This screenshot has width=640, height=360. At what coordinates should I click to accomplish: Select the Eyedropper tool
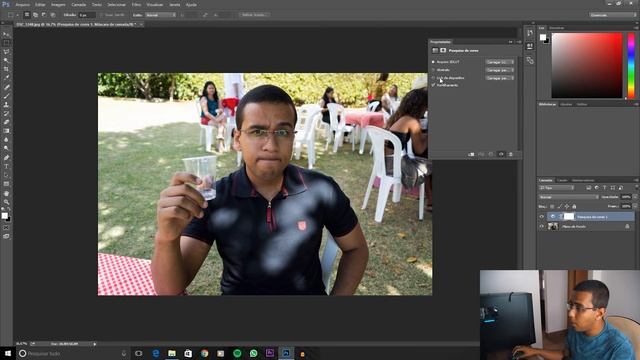(x=6, y=78)
